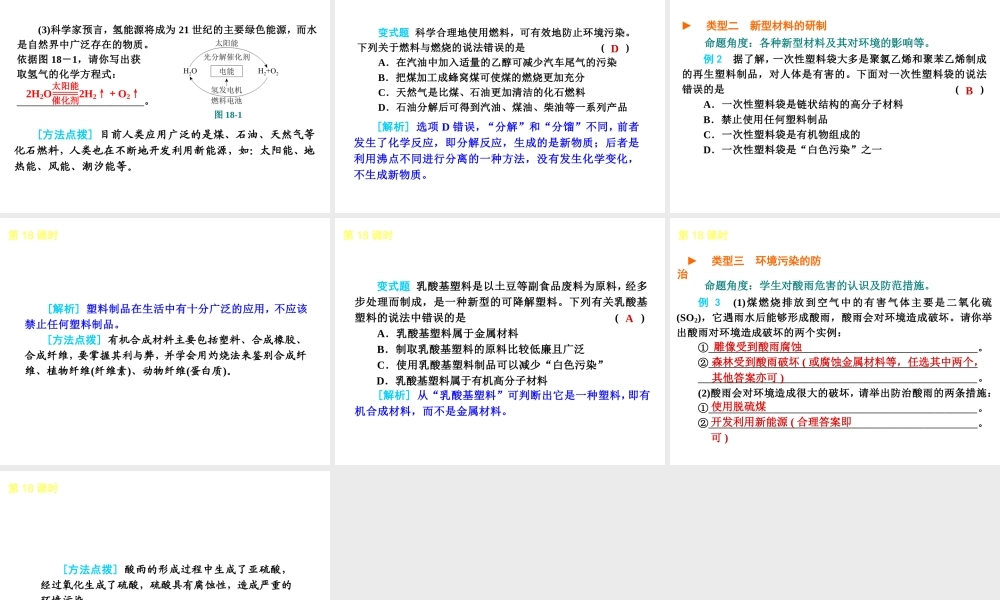Click option C 使用乳酸基塑料制品可以减少白色污染
Image resolution: width=1000 pixels, height=600 pixels.
(490, 365)
